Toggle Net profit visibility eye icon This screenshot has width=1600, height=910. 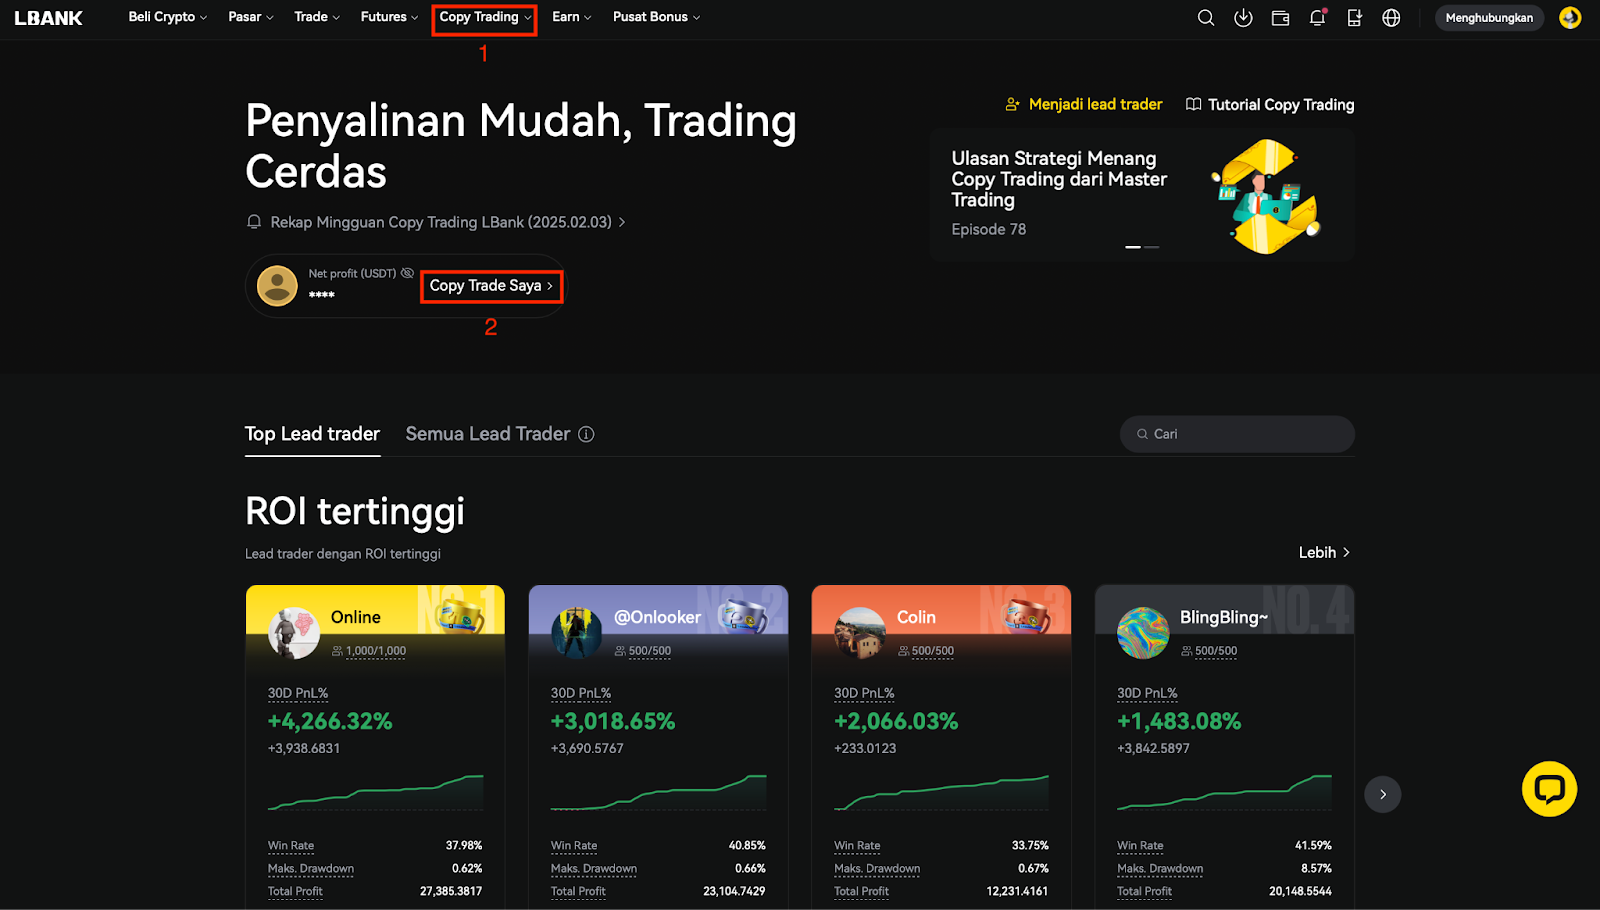pyautogui.click(x=407, y=273)
